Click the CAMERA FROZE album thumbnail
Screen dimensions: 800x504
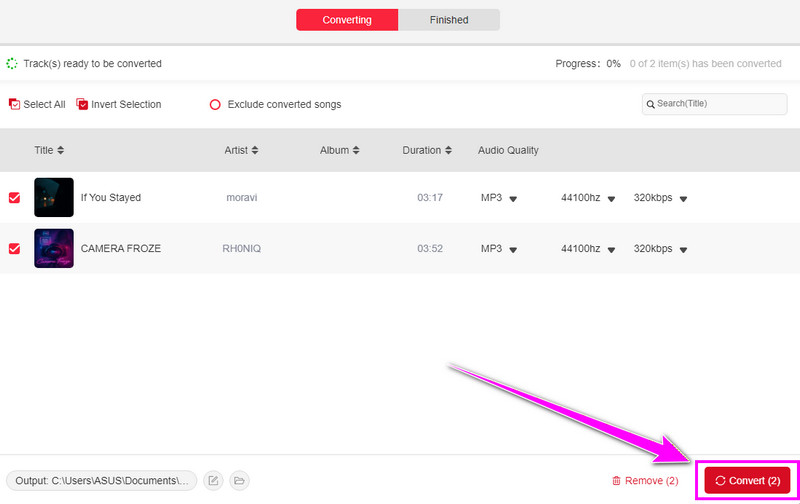tap(54, 248)
